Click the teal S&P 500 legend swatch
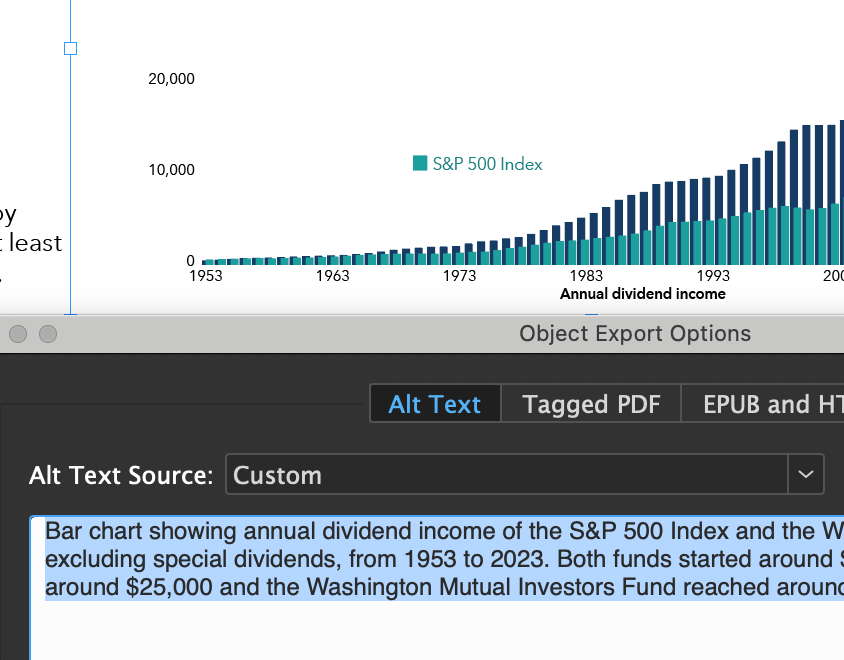844x660 pixels. coord(420,163)
